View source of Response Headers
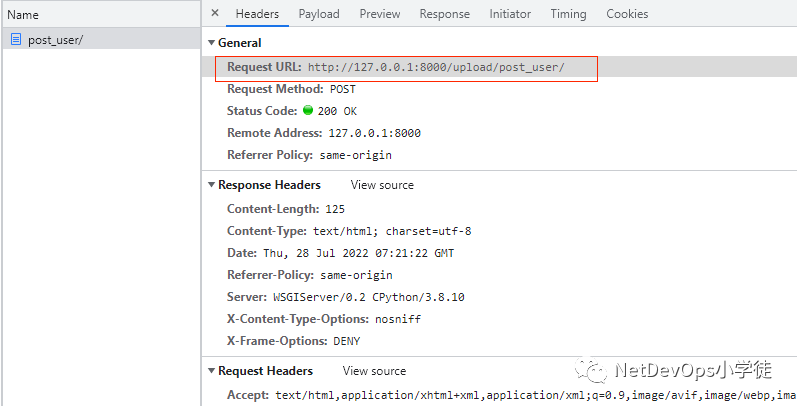This screenshot has width=797, height=406. pyautogui.click(x=382, y=185)
